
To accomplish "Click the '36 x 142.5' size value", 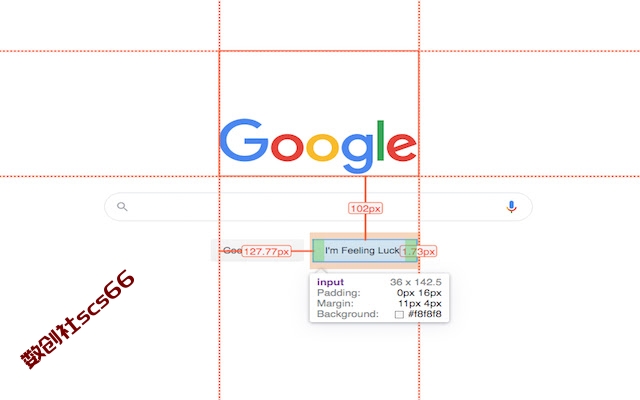I will pos(416,282).
